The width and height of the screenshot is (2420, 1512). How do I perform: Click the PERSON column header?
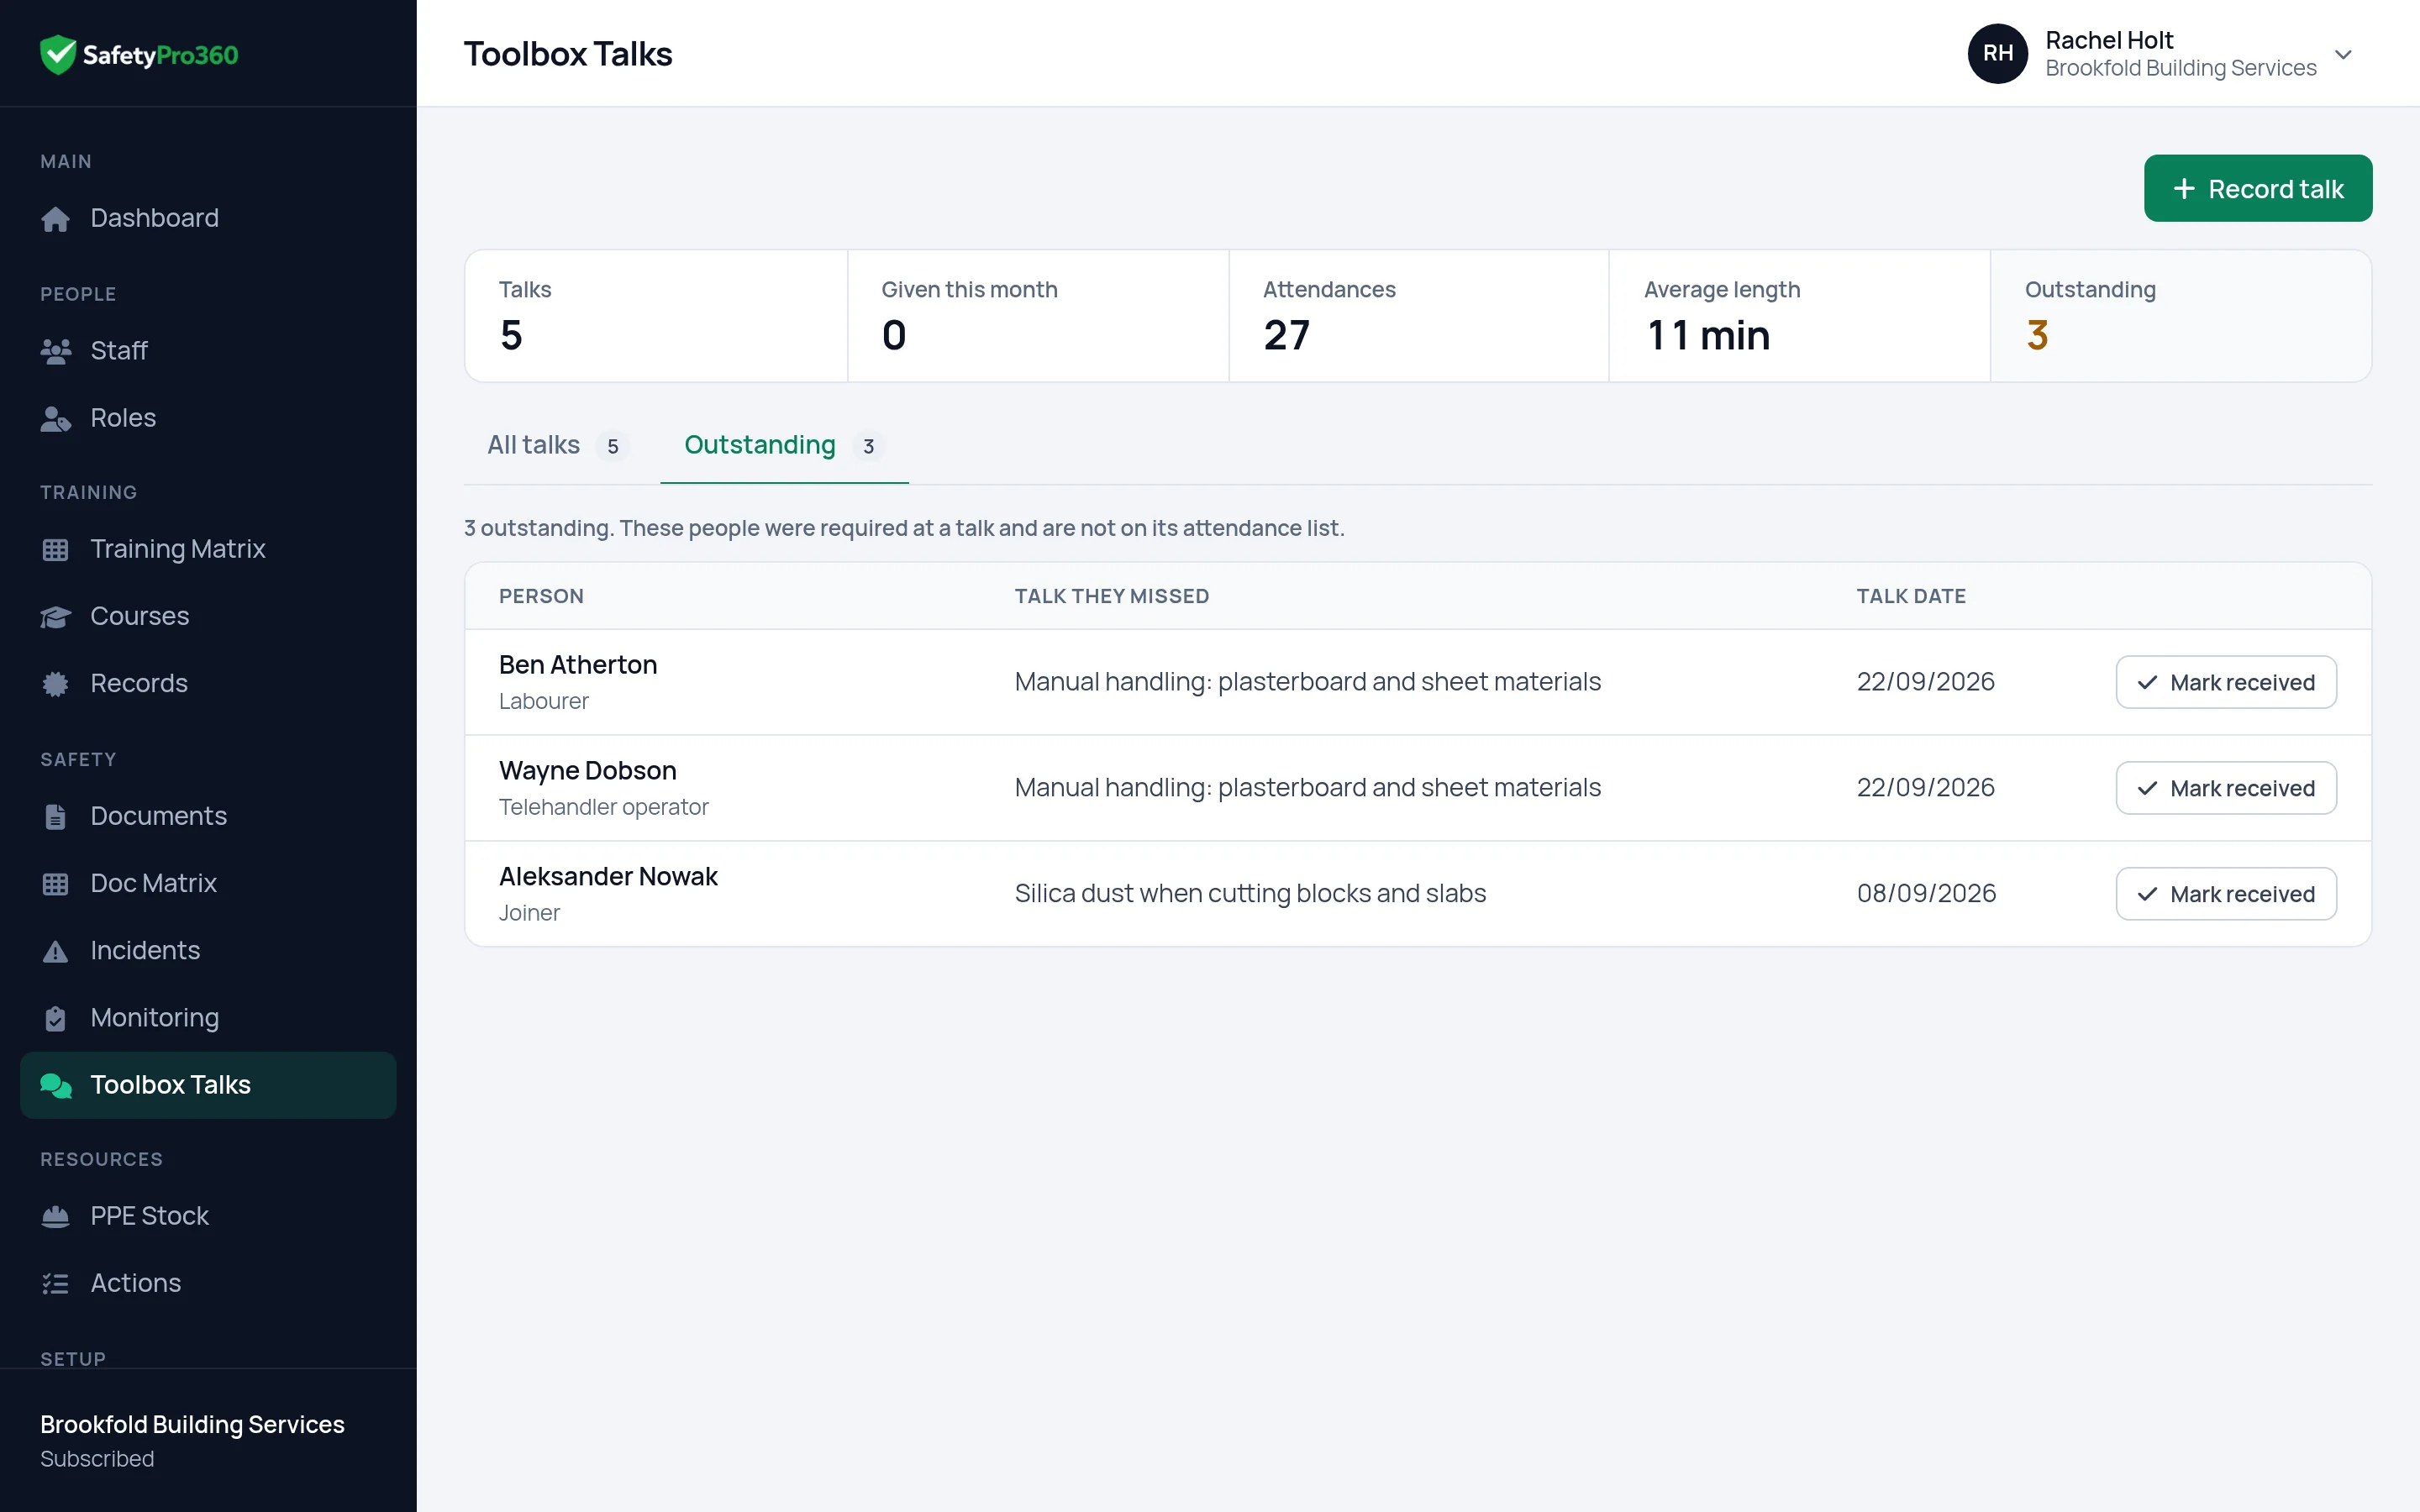541,596
